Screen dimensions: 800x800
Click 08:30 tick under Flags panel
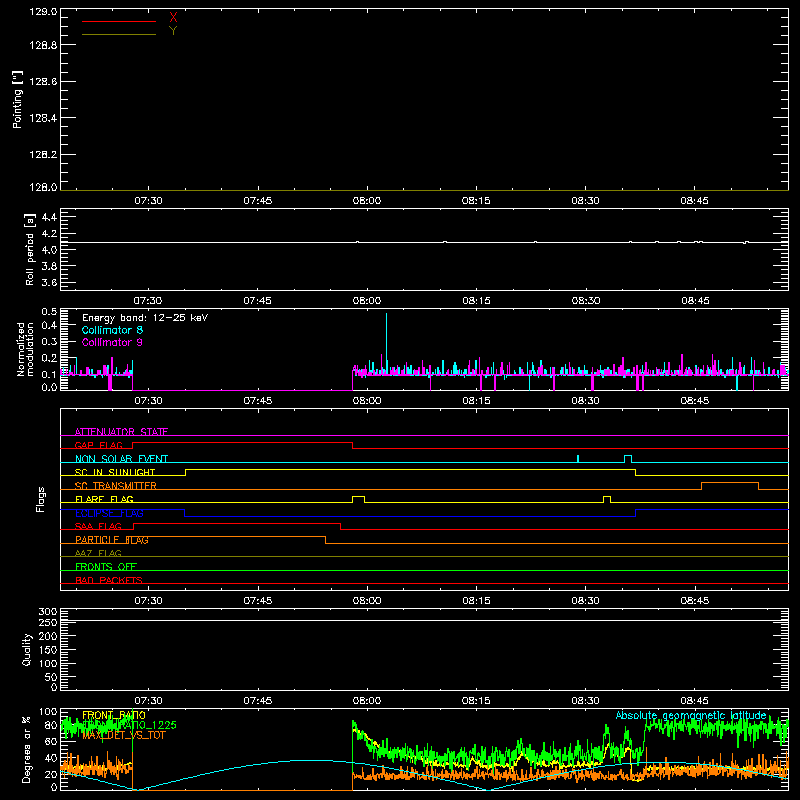pos(585,601)
